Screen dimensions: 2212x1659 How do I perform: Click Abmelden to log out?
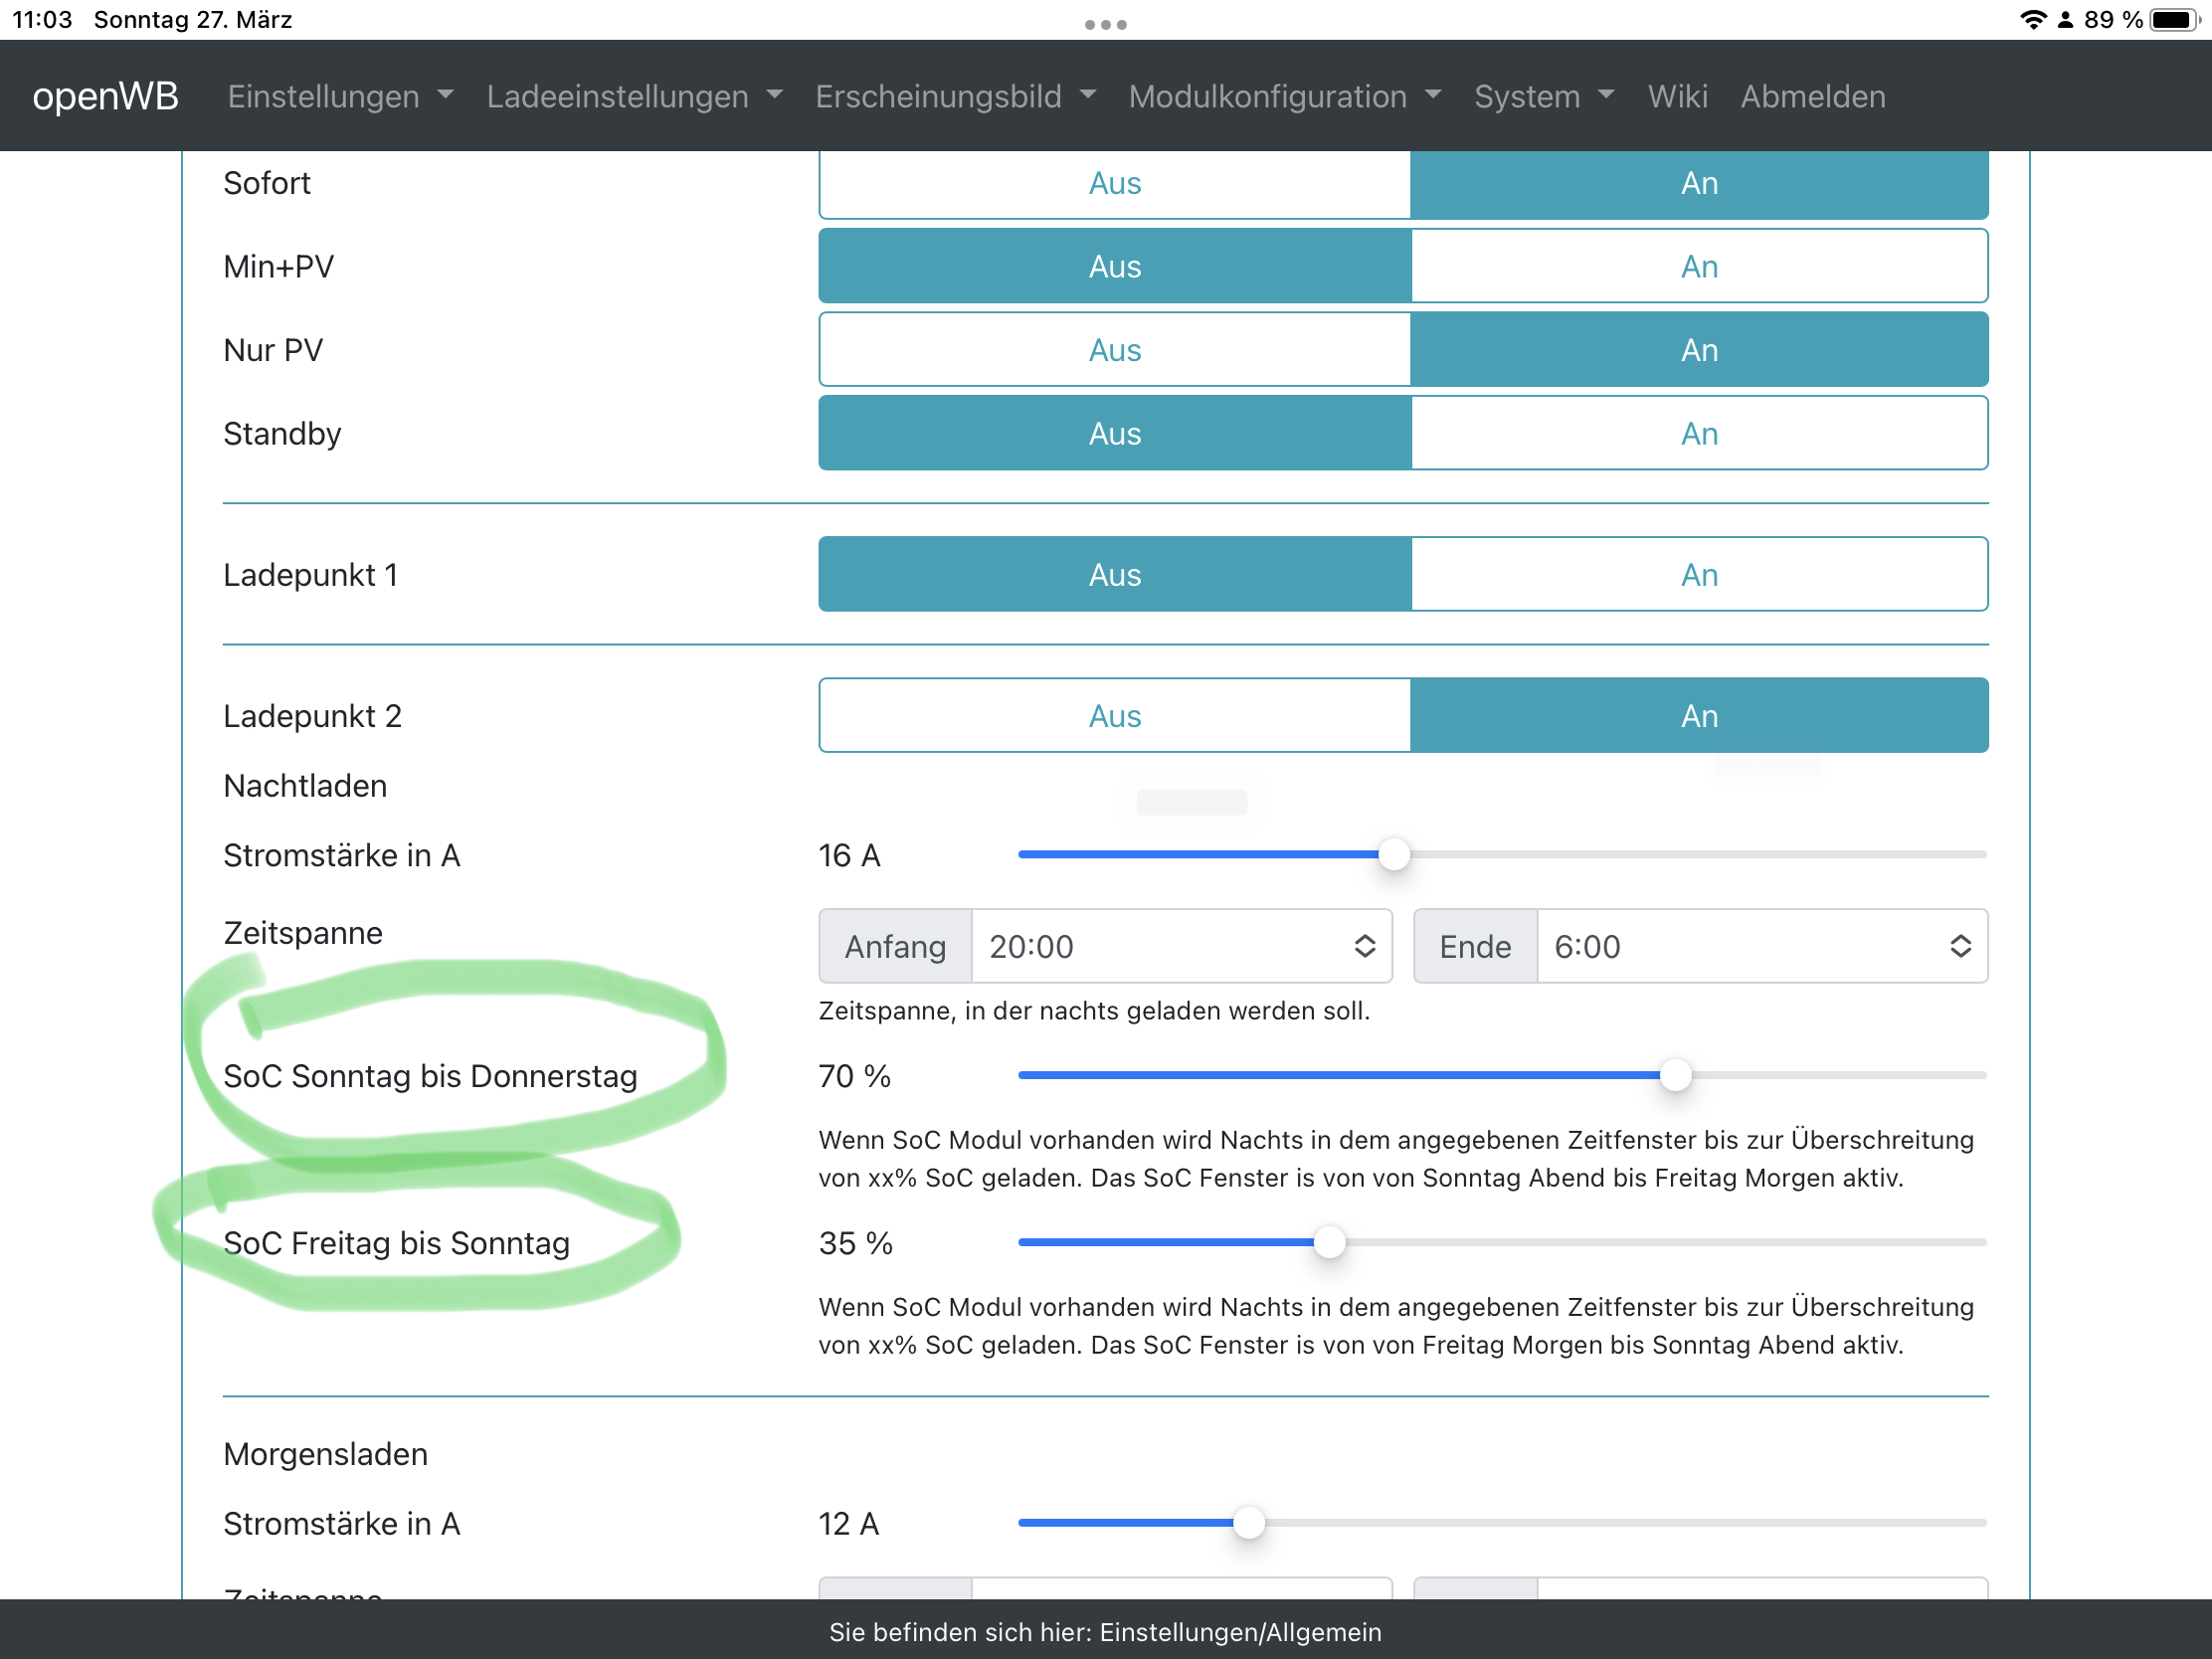[1812, 96]
